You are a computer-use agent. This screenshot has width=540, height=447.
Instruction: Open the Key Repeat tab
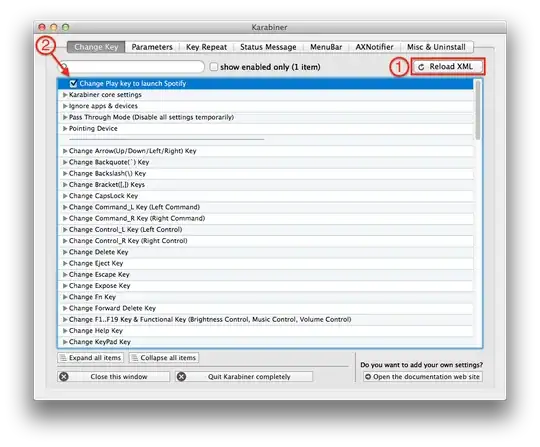[206, 47]
